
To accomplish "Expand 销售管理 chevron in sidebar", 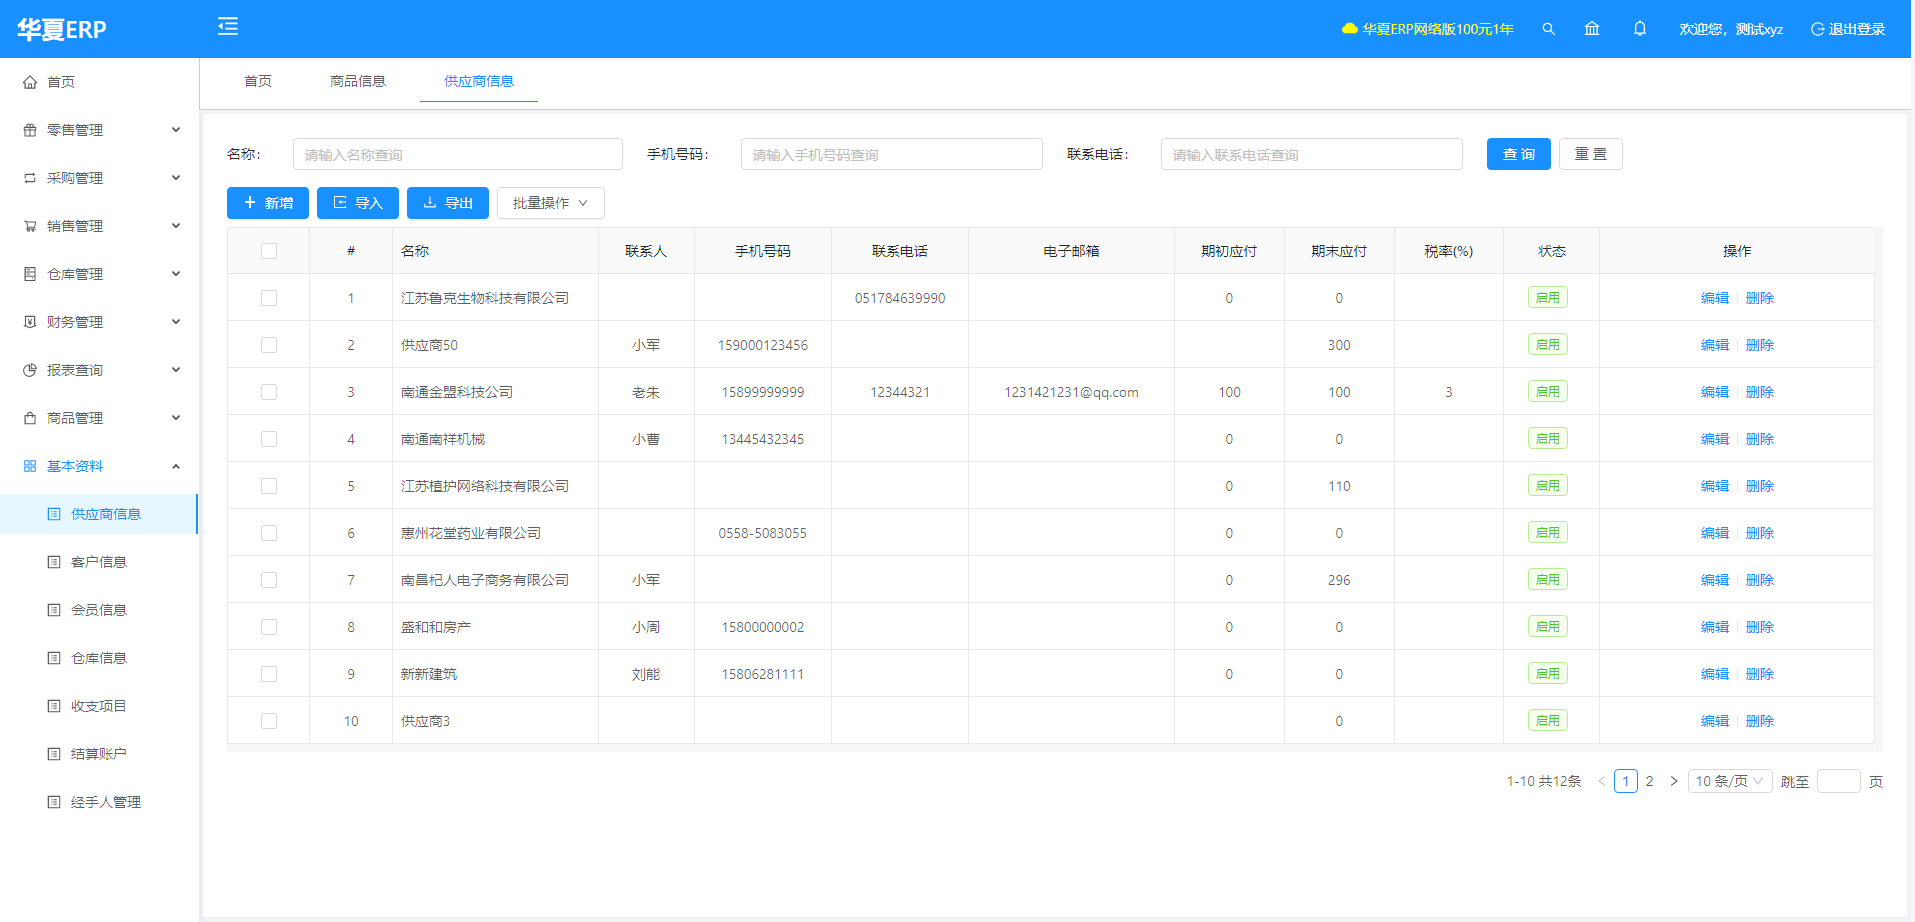I will pos(176,226).
